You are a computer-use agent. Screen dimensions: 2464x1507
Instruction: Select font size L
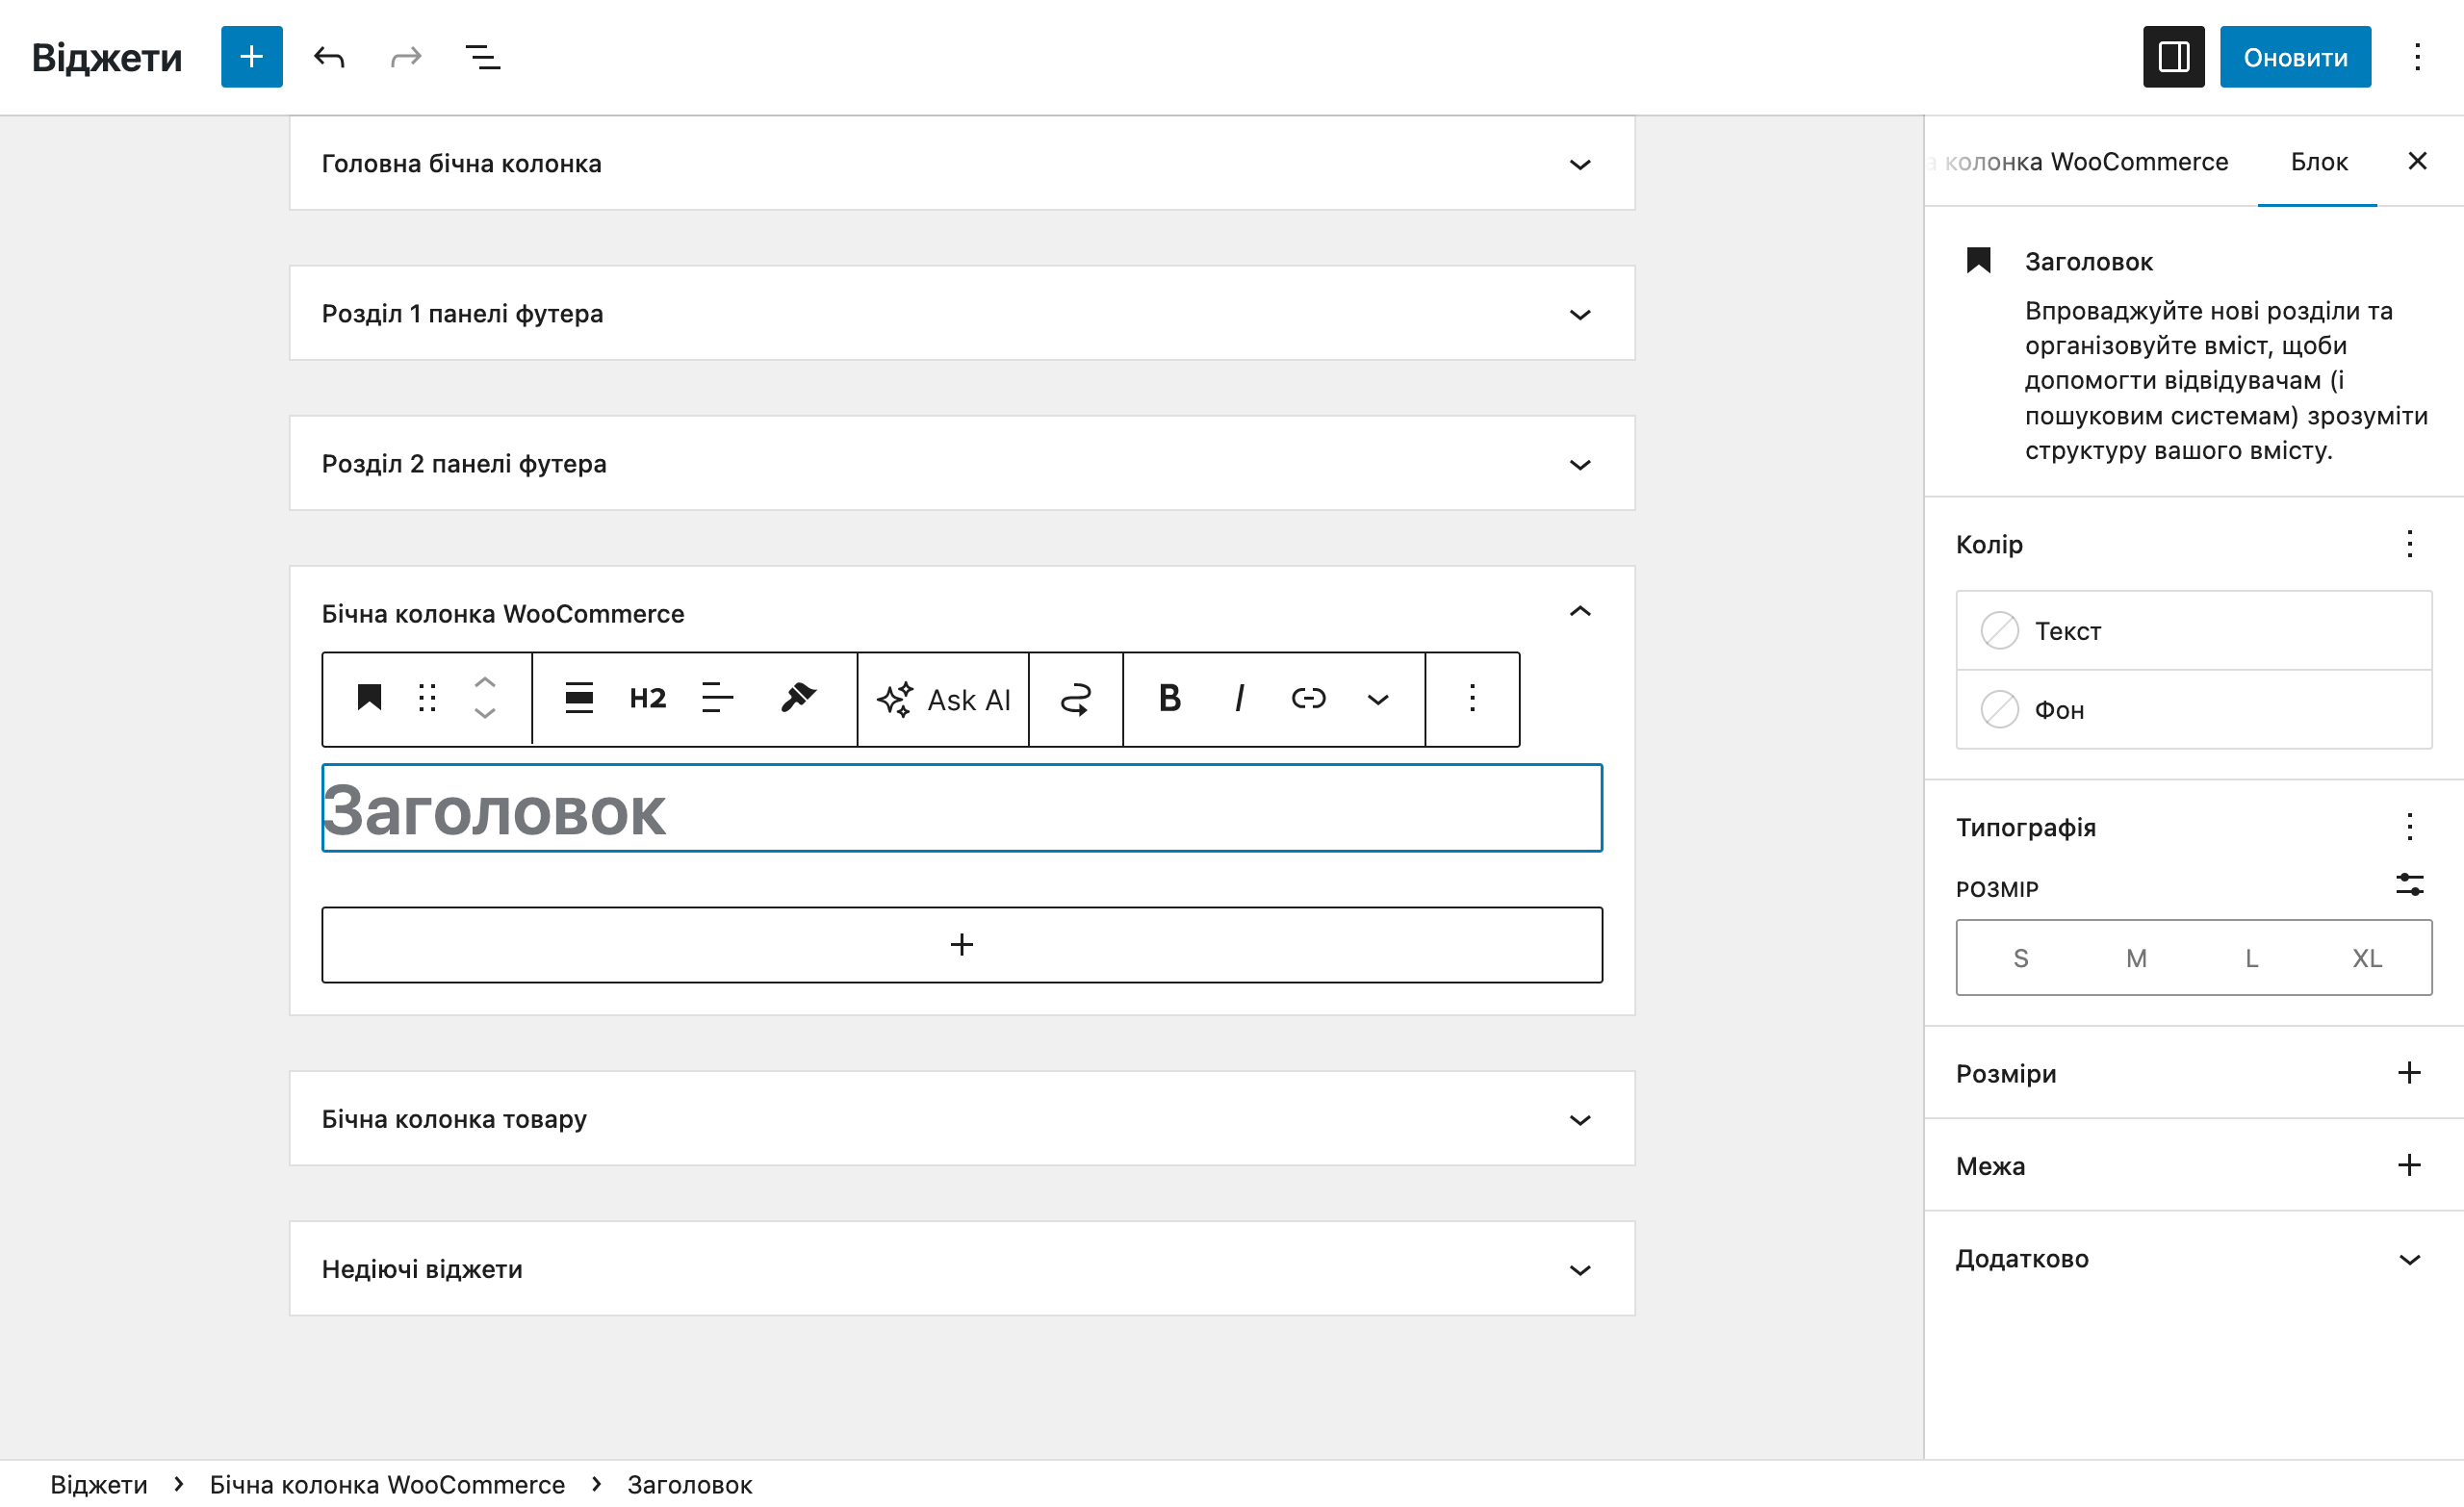2251,958
